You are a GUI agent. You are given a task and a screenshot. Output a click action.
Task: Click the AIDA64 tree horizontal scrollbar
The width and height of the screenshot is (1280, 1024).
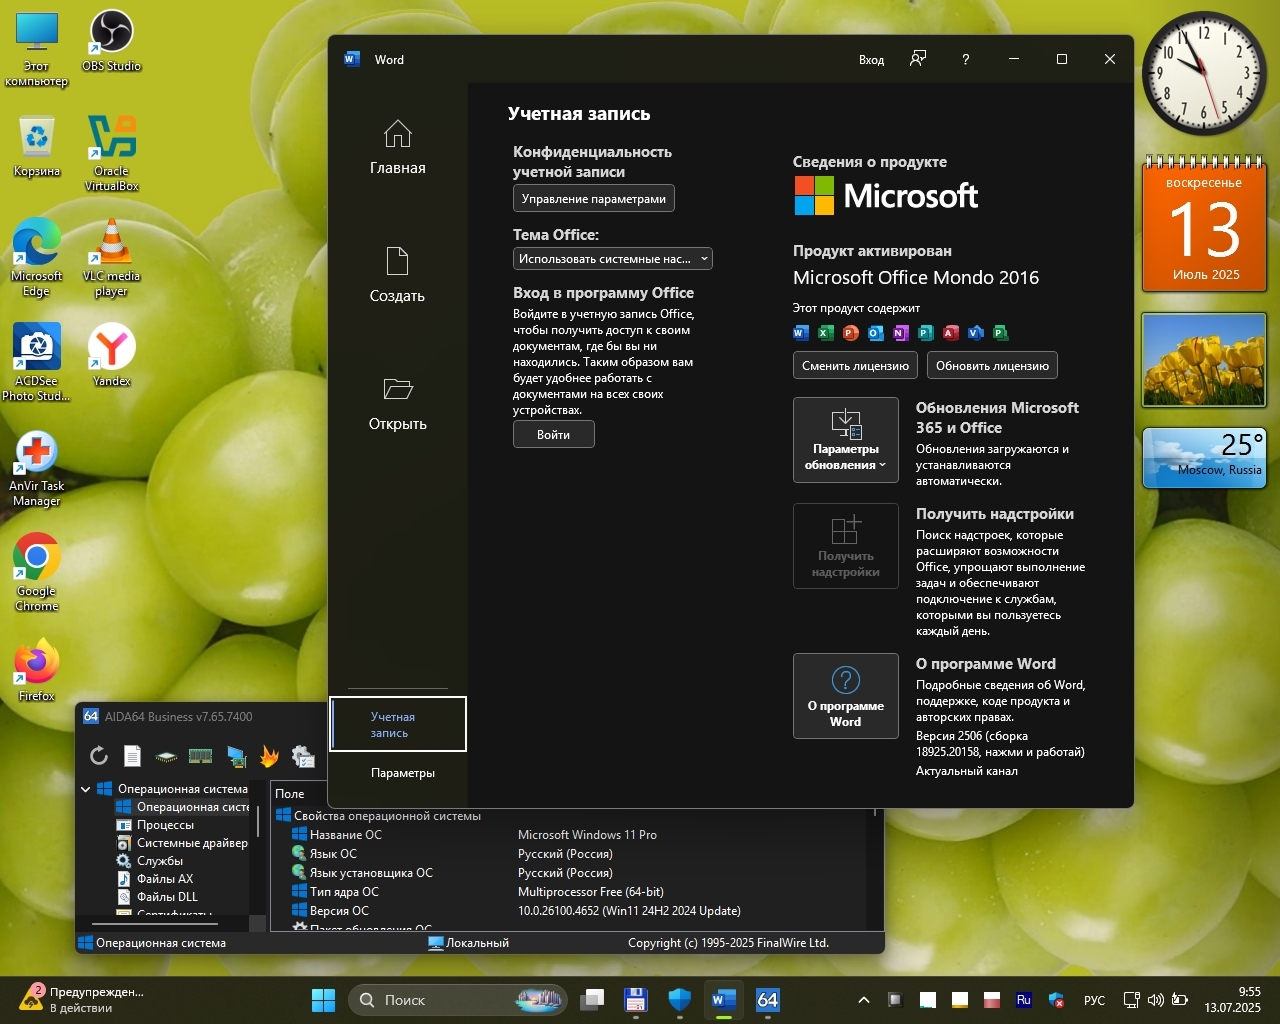tap(155, 924)
